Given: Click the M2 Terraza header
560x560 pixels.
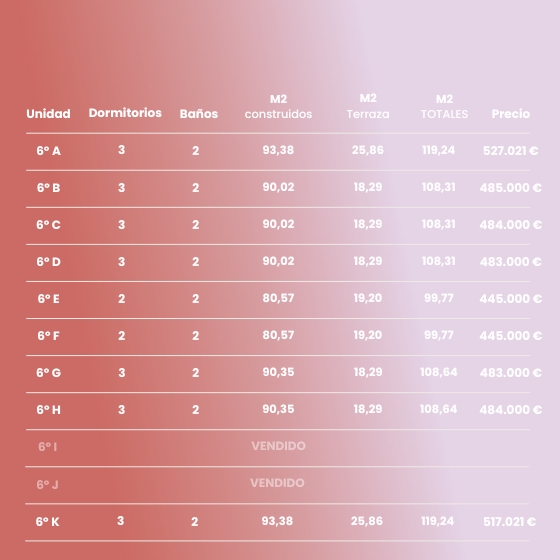Looking at the screenshot, I should pyautogui.click(x=368, y=106).
